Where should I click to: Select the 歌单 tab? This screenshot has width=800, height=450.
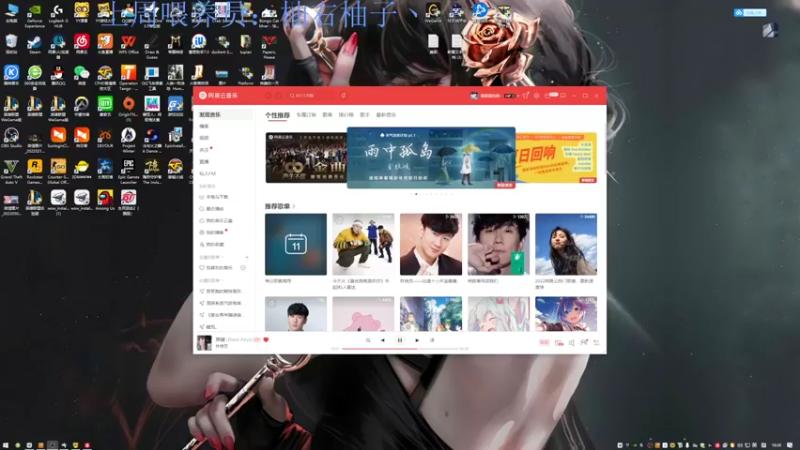click(328, 115)
